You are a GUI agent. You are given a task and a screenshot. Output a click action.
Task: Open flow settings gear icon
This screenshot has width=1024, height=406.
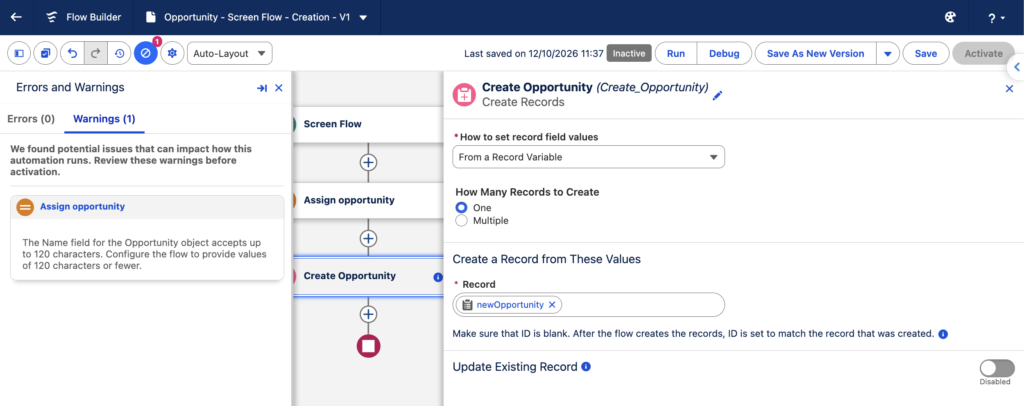point(172,54)
